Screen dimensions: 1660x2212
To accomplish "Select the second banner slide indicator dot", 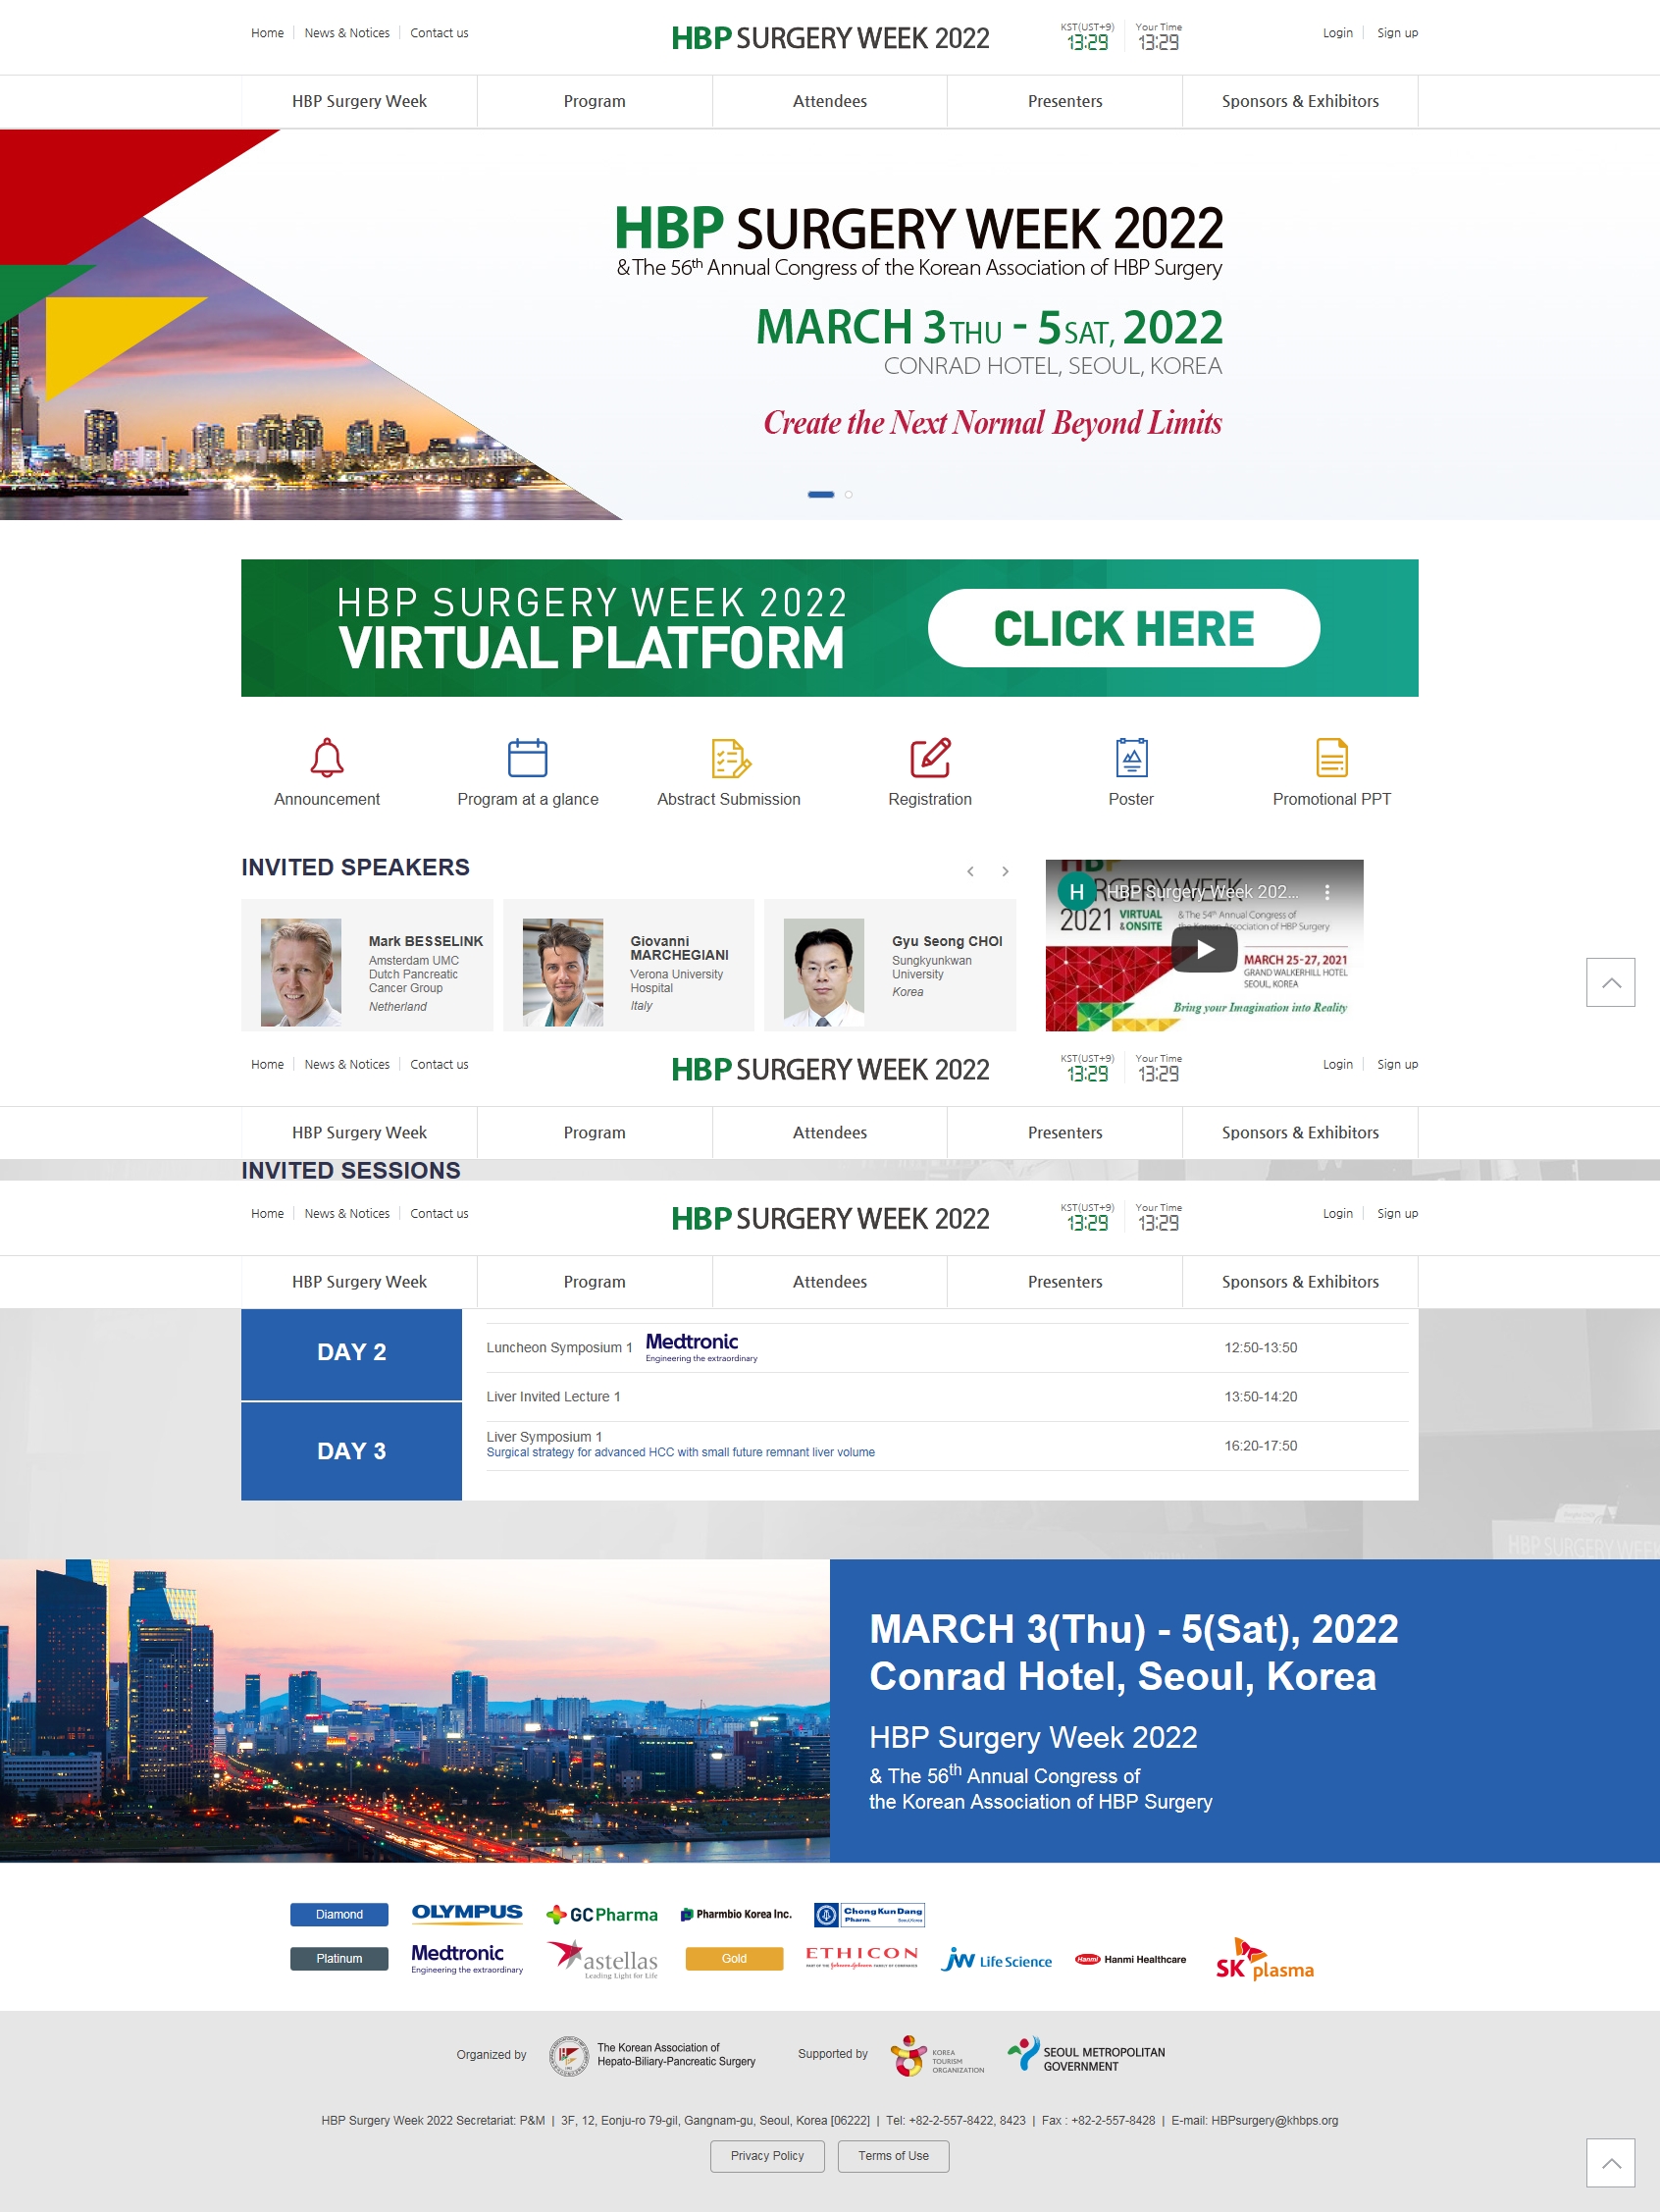I will click(x=848, y=495).
